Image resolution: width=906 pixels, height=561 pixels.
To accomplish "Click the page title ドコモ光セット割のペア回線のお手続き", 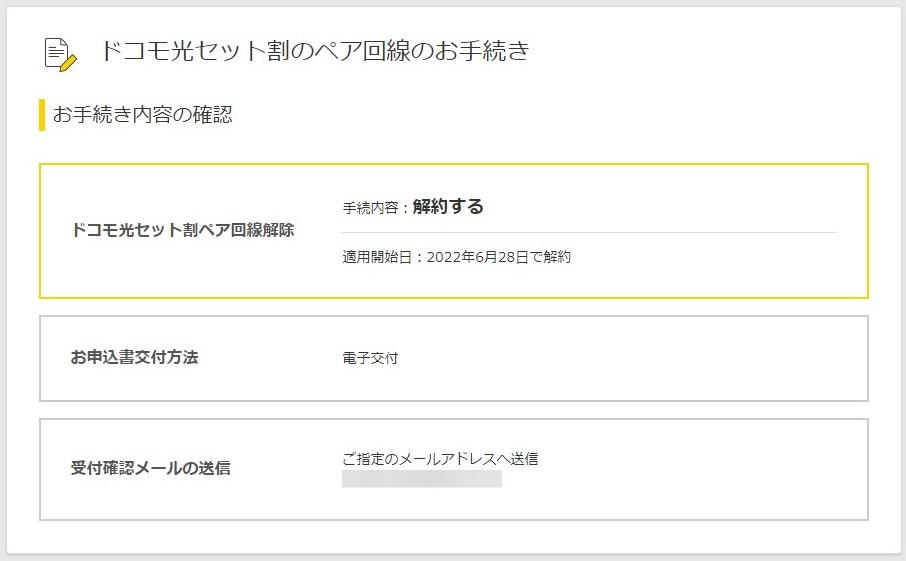I will pyautogui.click(x=315, y=51).
